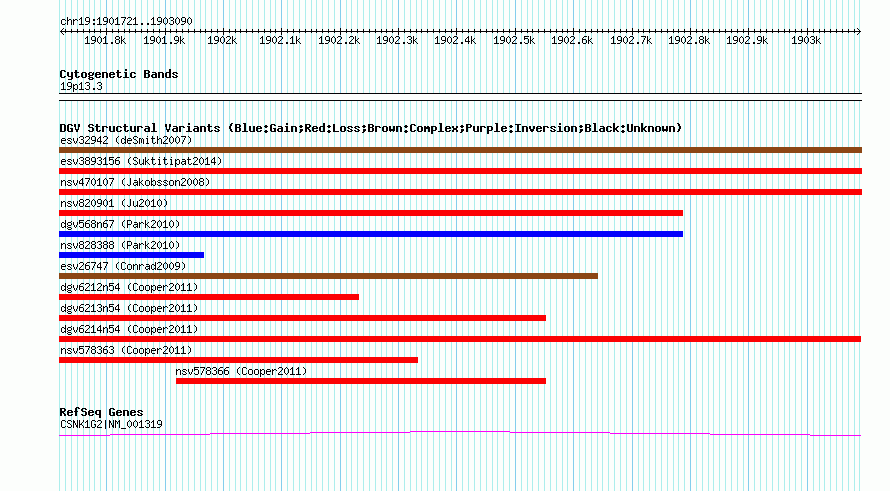Click the magenta CSNK1G2 gene track line
This screenshot has height=491, width=890.
point(460,434)
